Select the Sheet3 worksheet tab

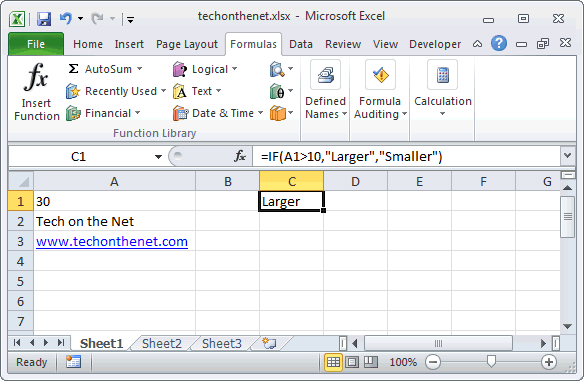tap(222, 343)
